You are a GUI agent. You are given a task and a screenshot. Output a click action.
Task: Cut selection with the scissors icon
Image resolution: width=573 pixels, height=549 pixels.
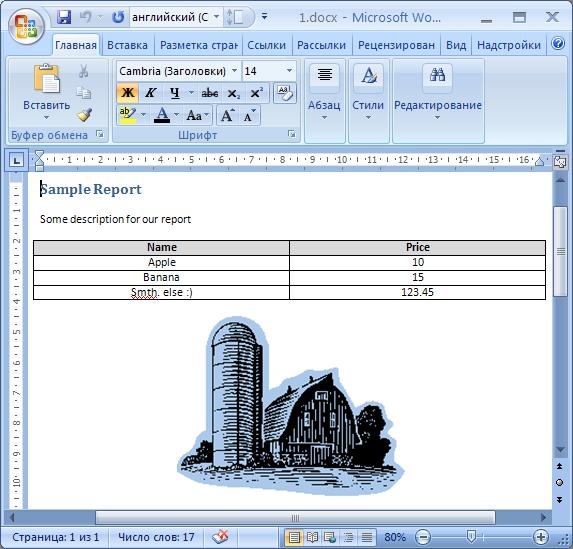click(x=84, y=71)
